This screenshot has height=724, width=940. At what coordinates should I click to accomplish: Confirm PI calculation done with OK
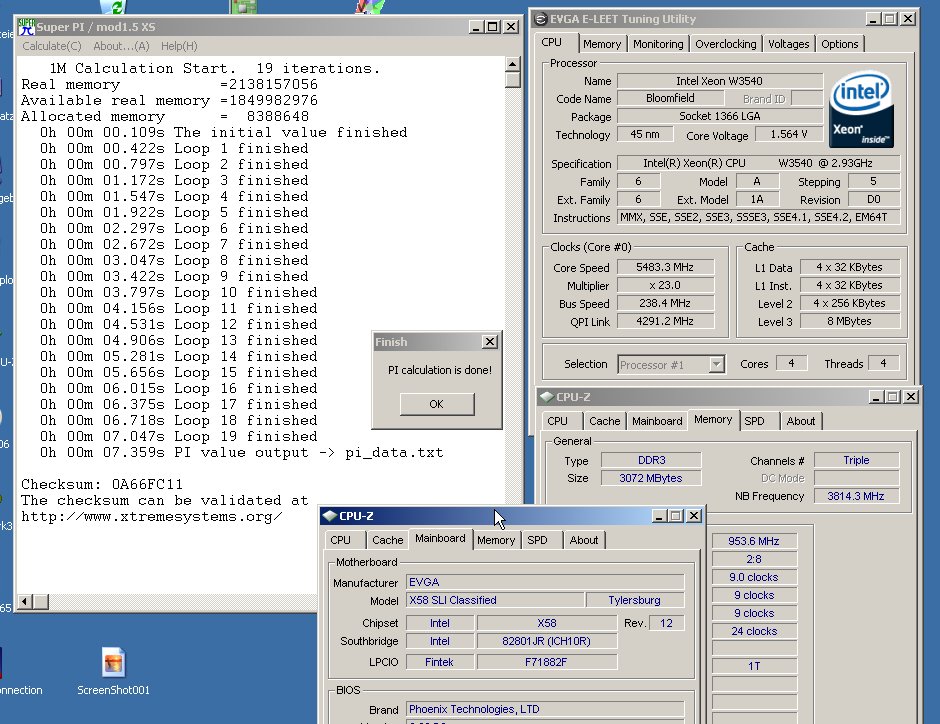coord(437,404)
